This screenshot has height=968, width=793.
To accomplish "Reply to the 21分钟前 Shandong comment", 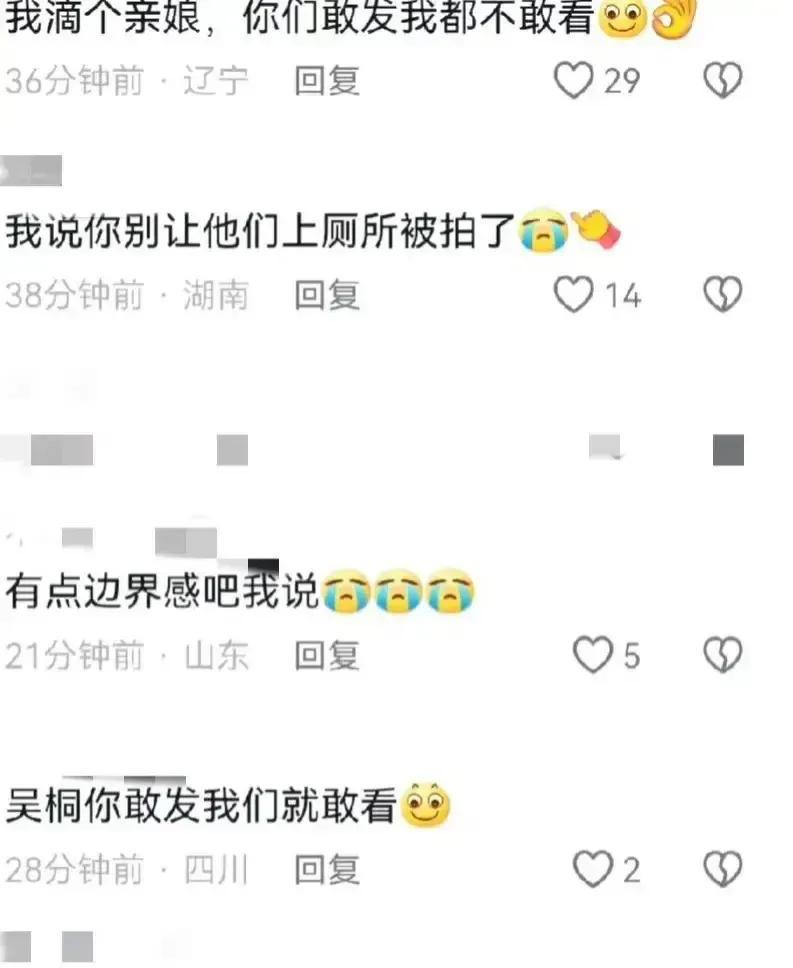I will click(x=327, y=655).
